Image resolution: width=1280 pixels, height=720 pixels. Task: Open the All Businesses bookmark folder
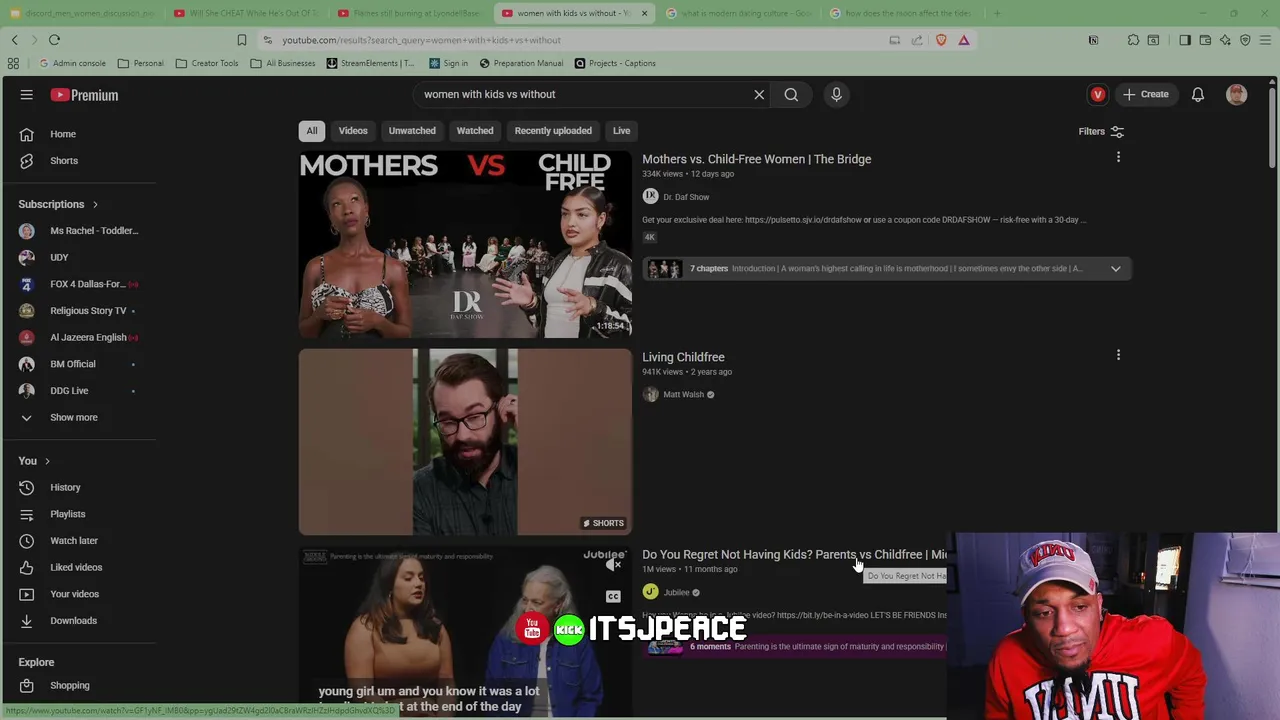[x=283, y=63]
